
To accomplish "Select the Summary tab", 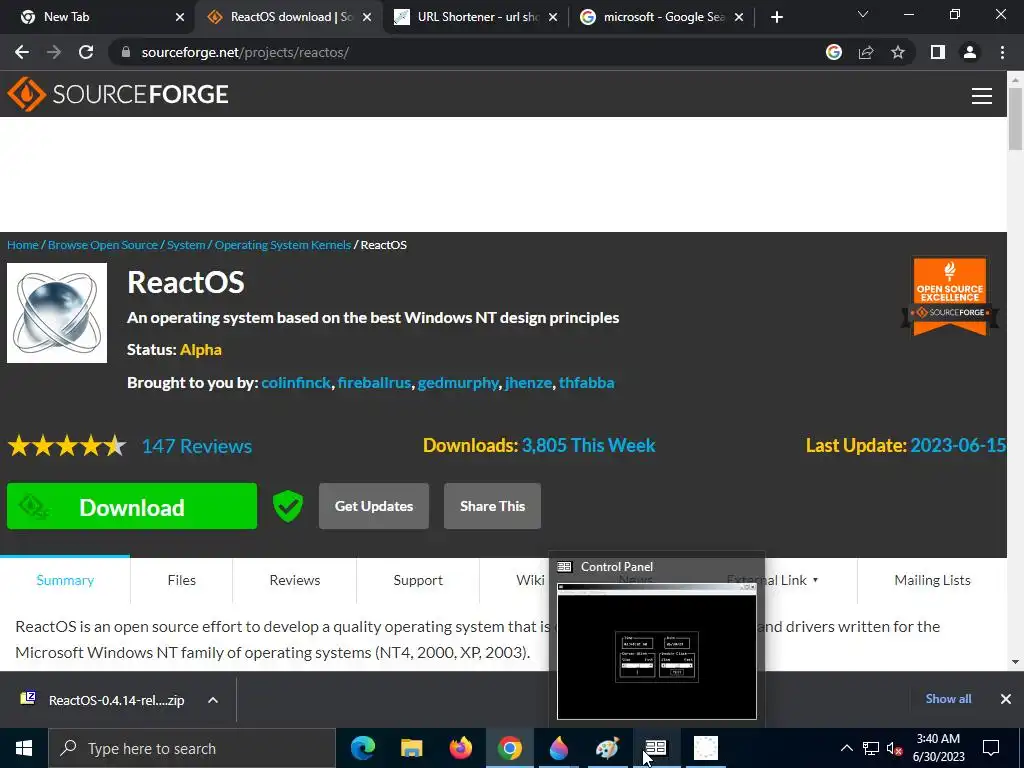I will point(65,581).
